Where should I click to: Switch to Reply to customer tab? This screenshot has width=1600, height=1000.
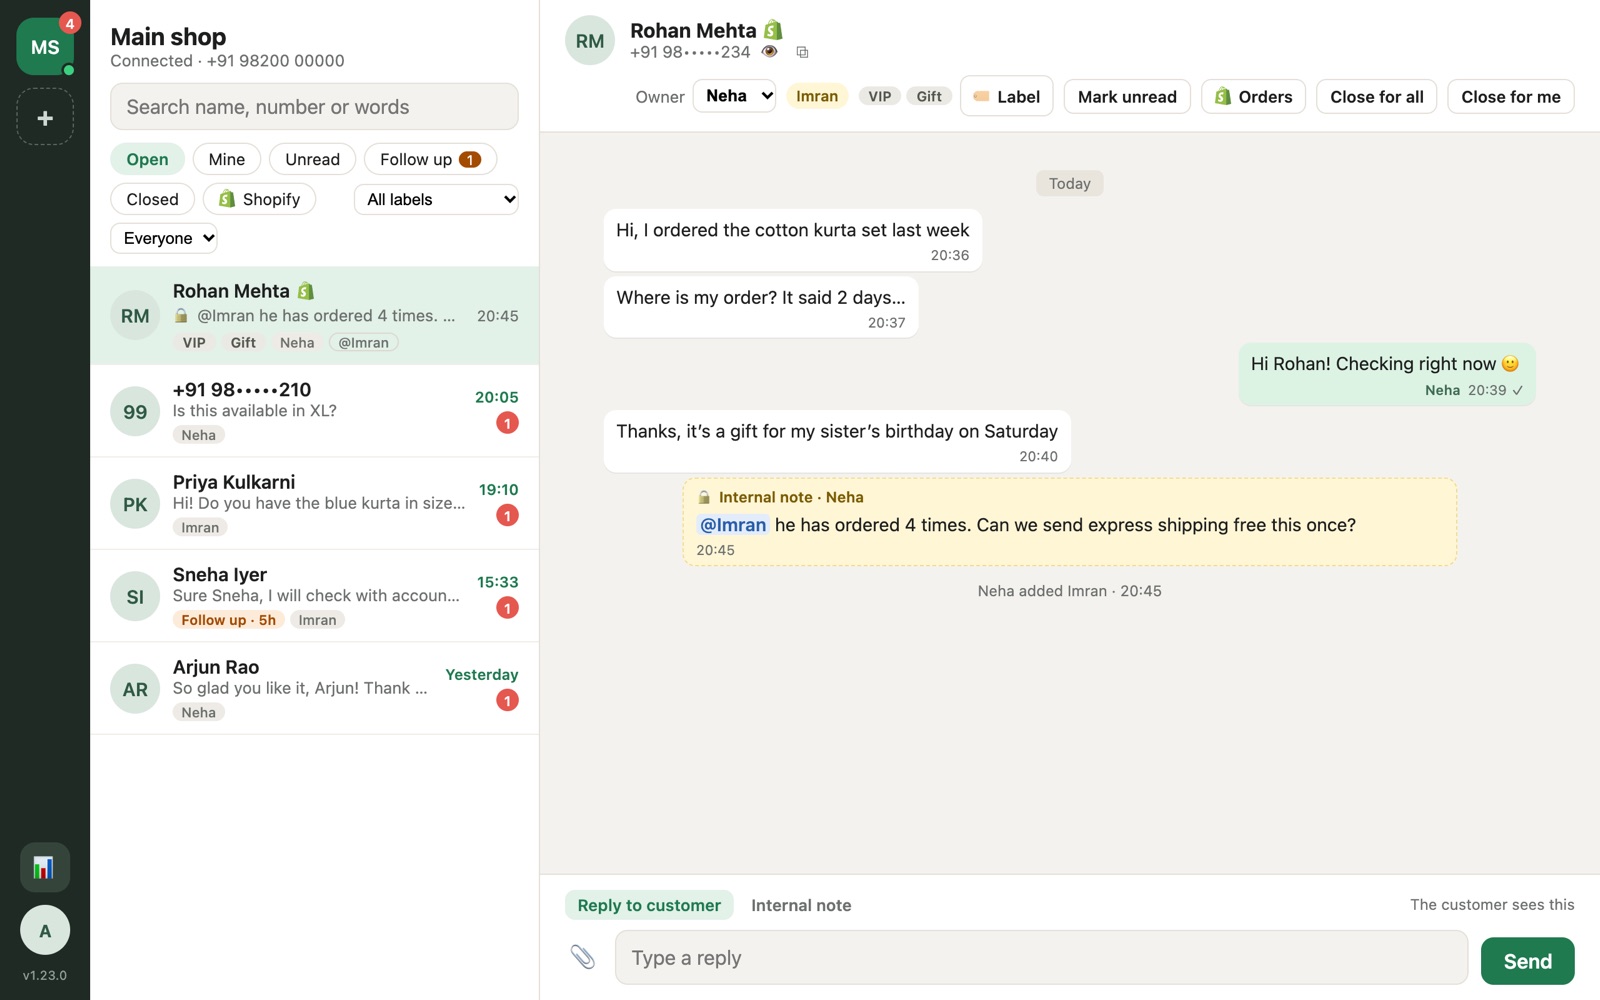click(649, 905)
